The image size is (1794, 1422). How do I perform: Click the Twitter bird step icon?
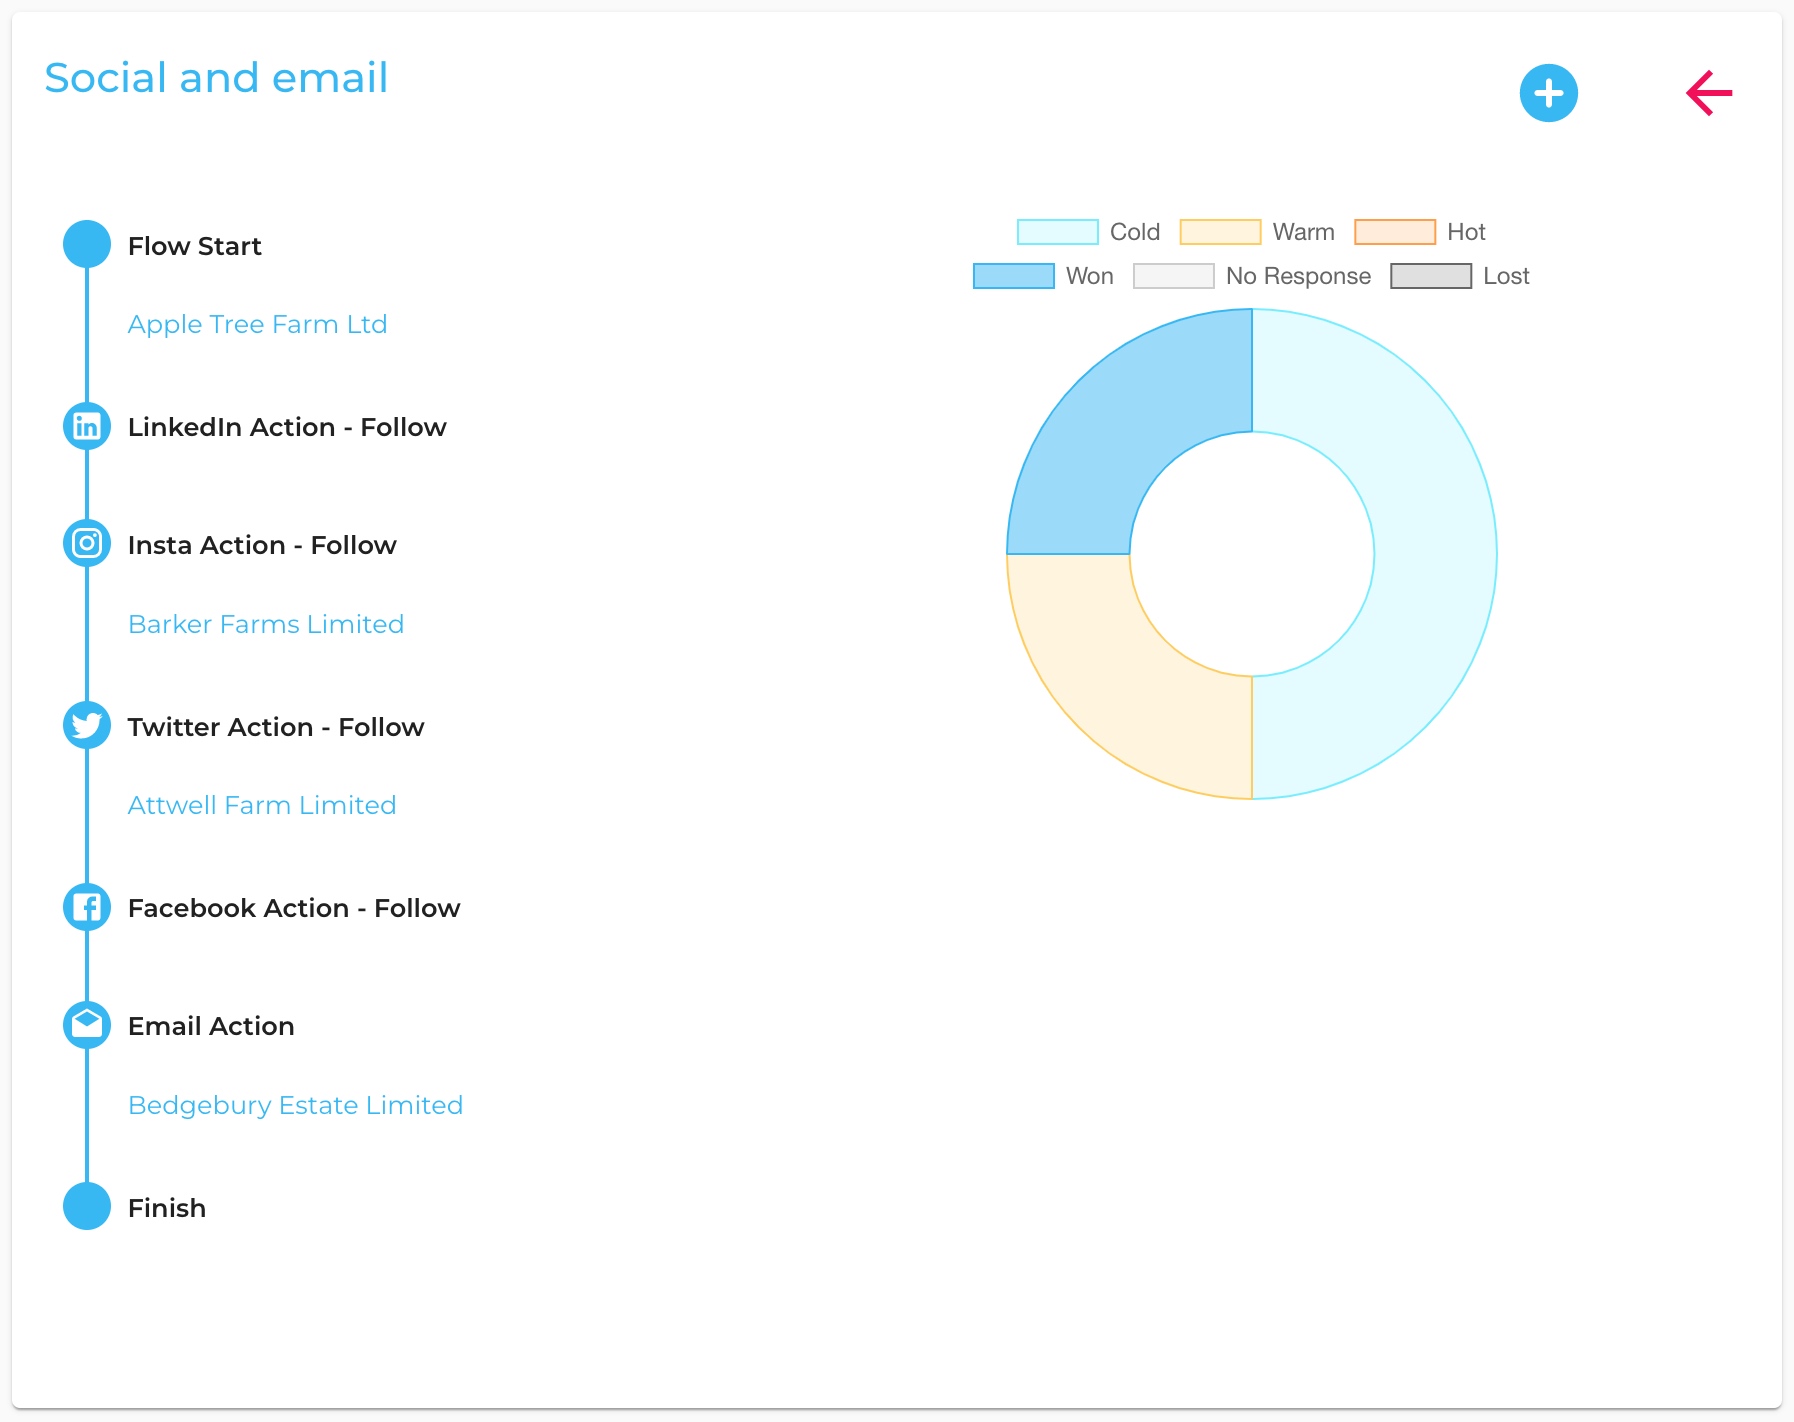pyautogui.click(x=87, y=725)
